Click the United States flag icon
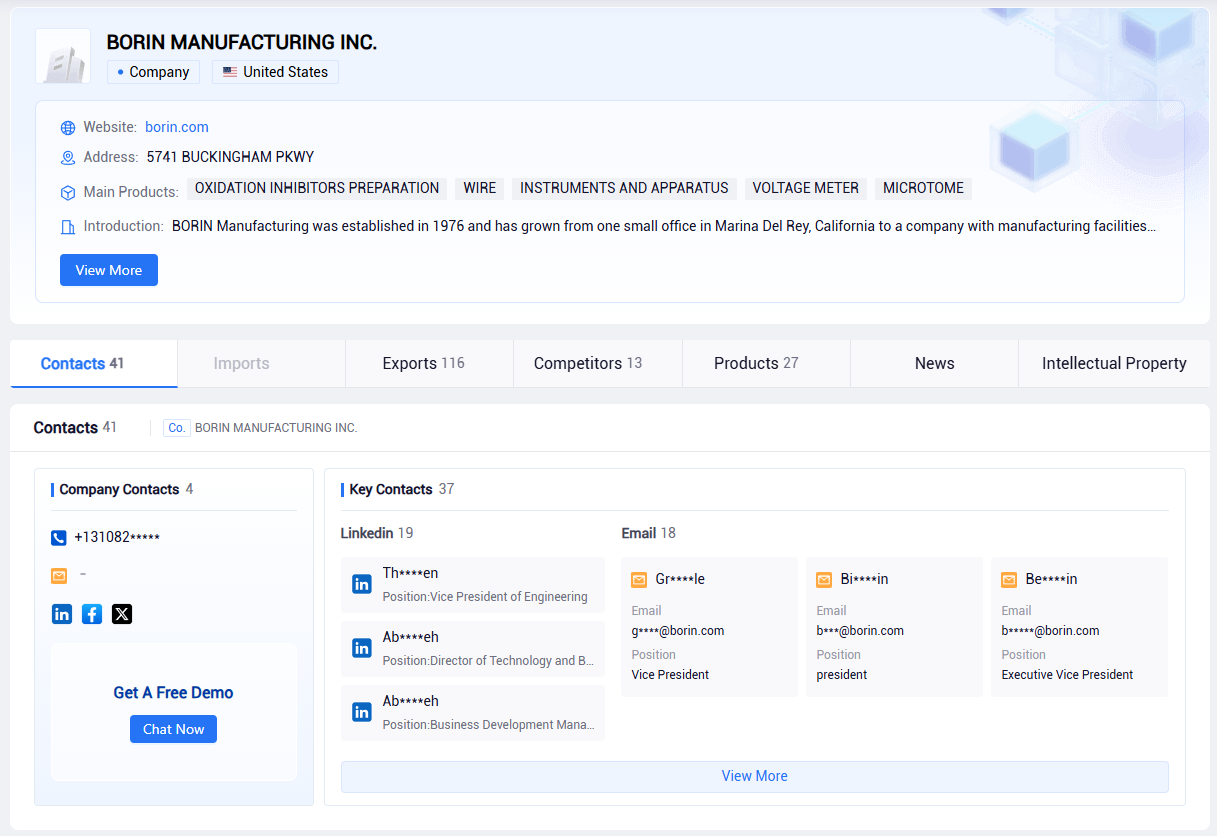 click(230, 72)
